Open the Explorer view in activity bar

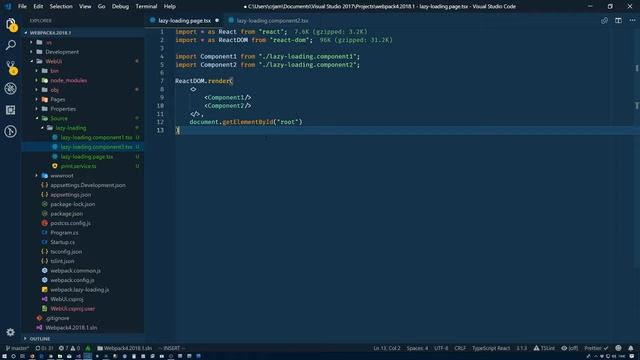11,24
